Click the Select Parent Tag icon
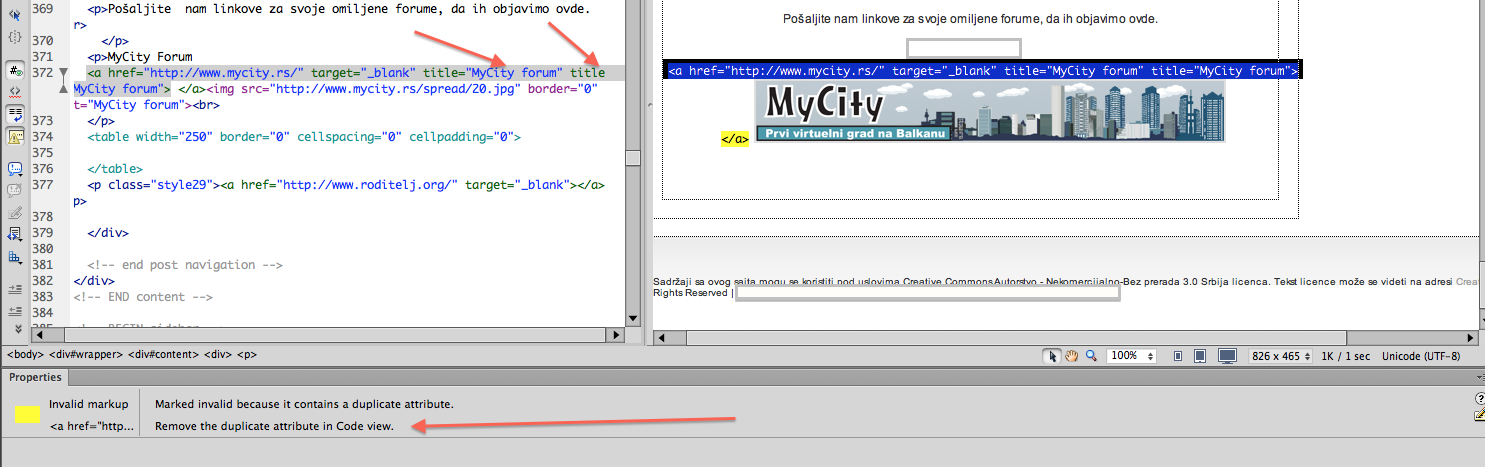Image resolution: width=1485 pixels, height=467 pixels. click(15, 15)
